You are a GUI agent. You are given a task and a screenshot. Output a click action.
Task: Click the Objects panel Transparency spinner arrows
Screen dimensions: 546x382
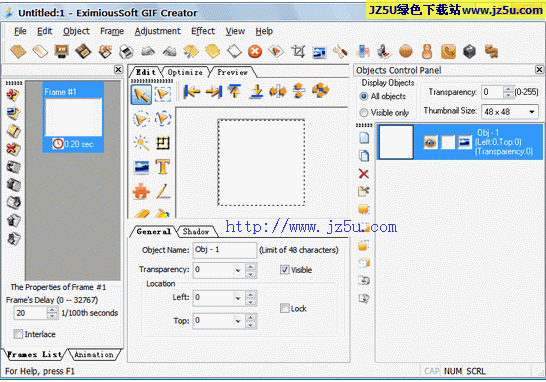point(508,92)
